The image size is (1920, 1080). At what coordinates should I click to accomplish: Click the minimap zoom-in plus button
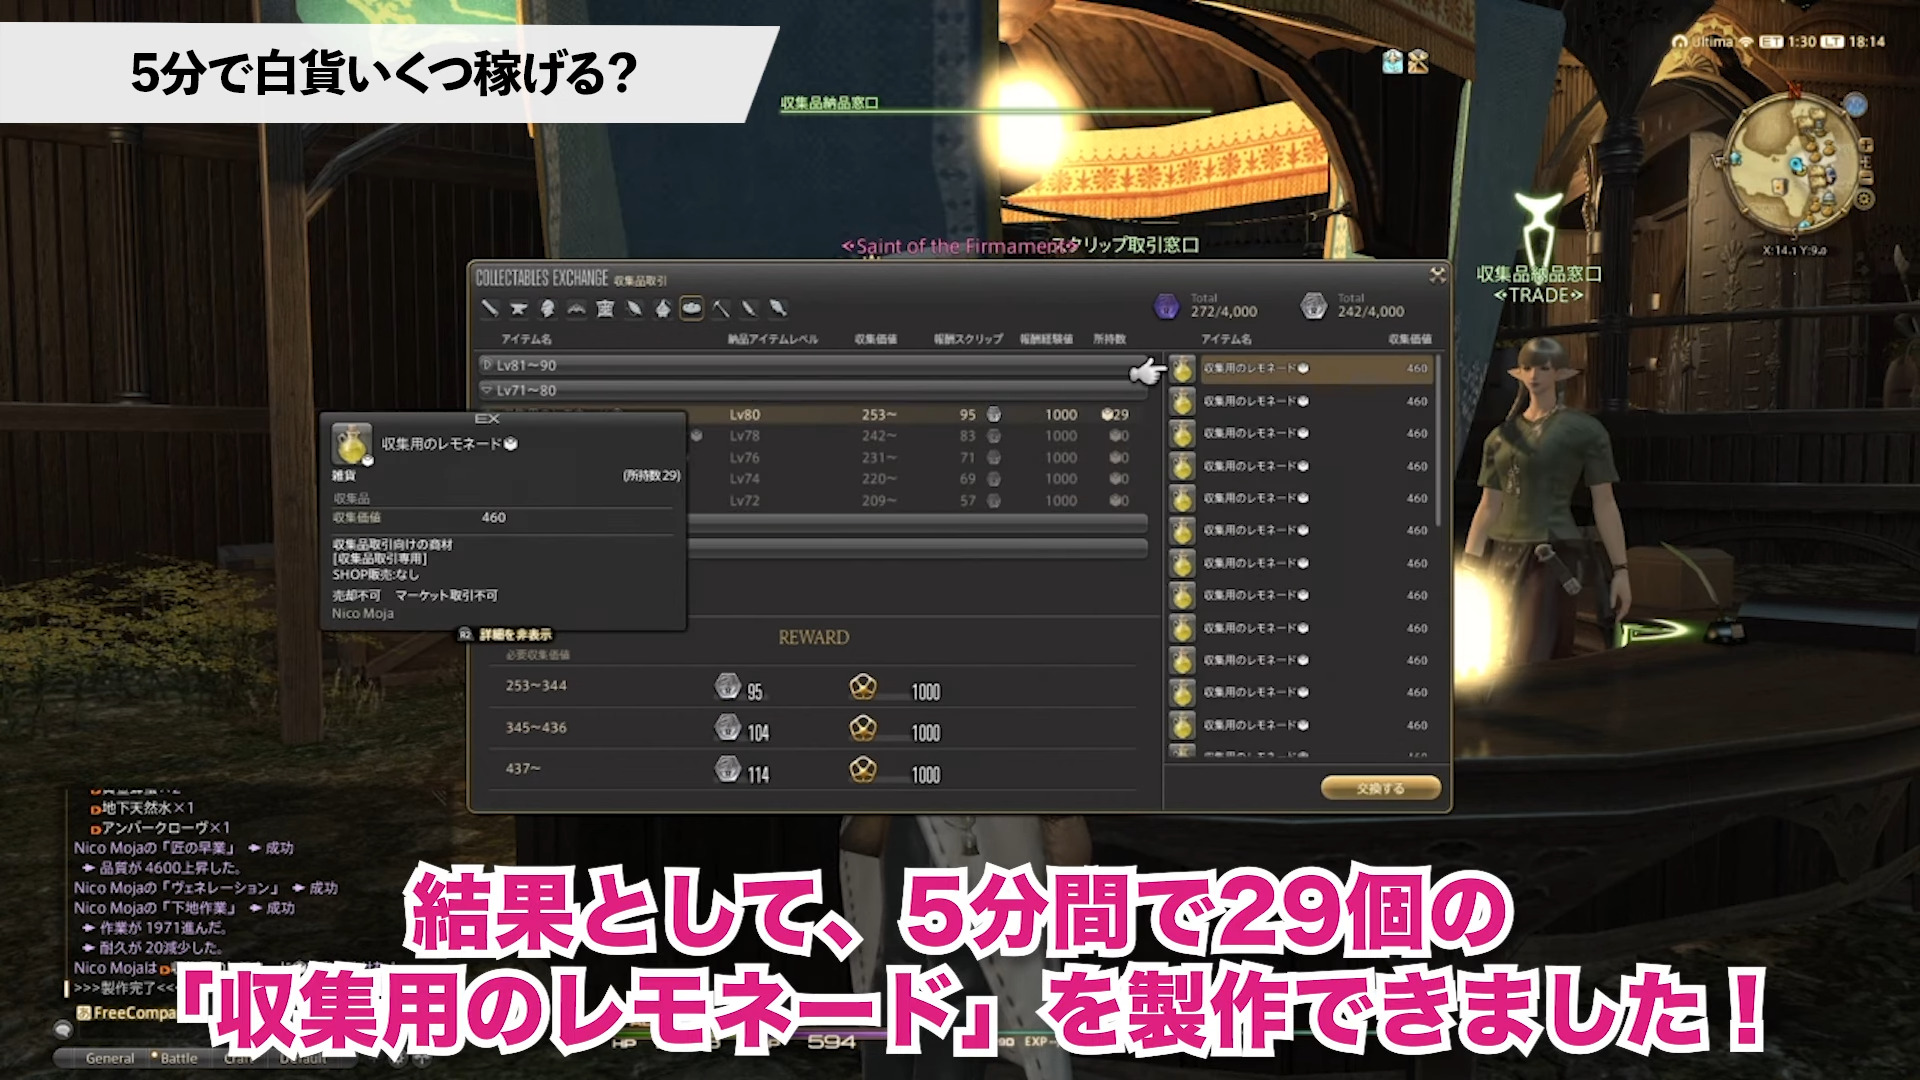(x=1866, y=146)
